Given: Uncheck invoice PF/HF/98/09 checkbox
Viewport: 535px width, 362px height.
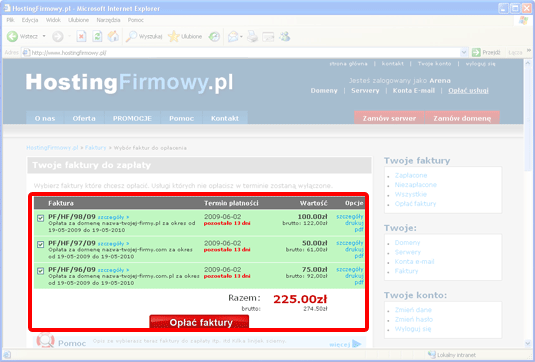Looking at the screenshot, I should point(41,218).
